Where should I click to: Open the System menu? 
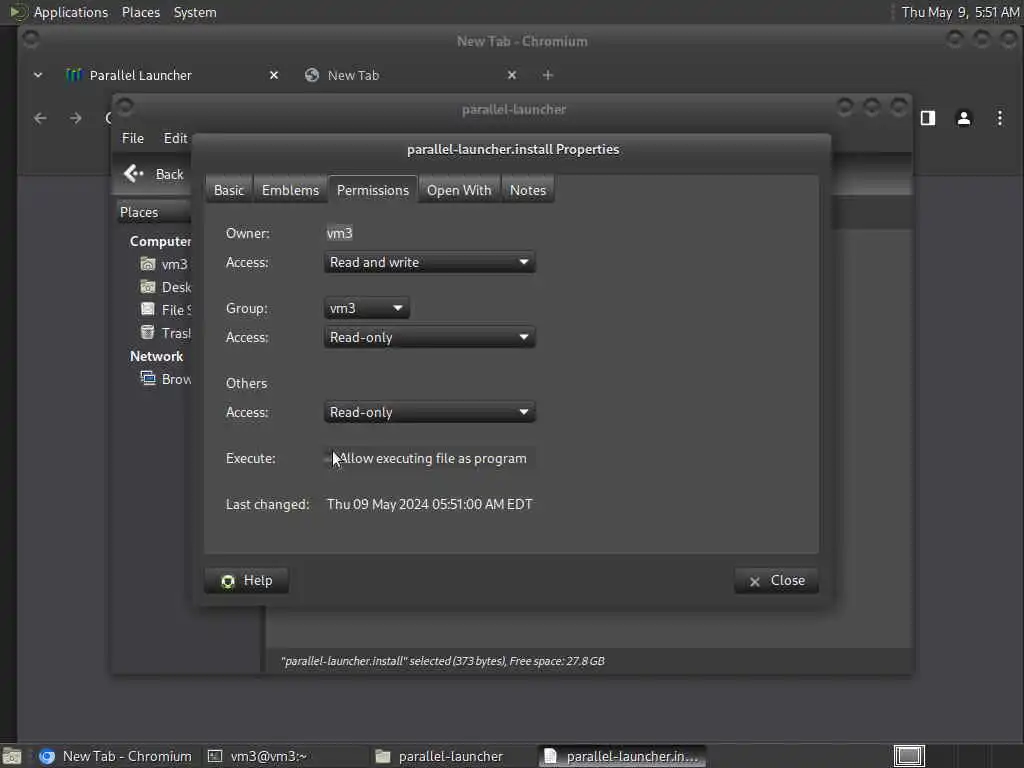point(195,12)
